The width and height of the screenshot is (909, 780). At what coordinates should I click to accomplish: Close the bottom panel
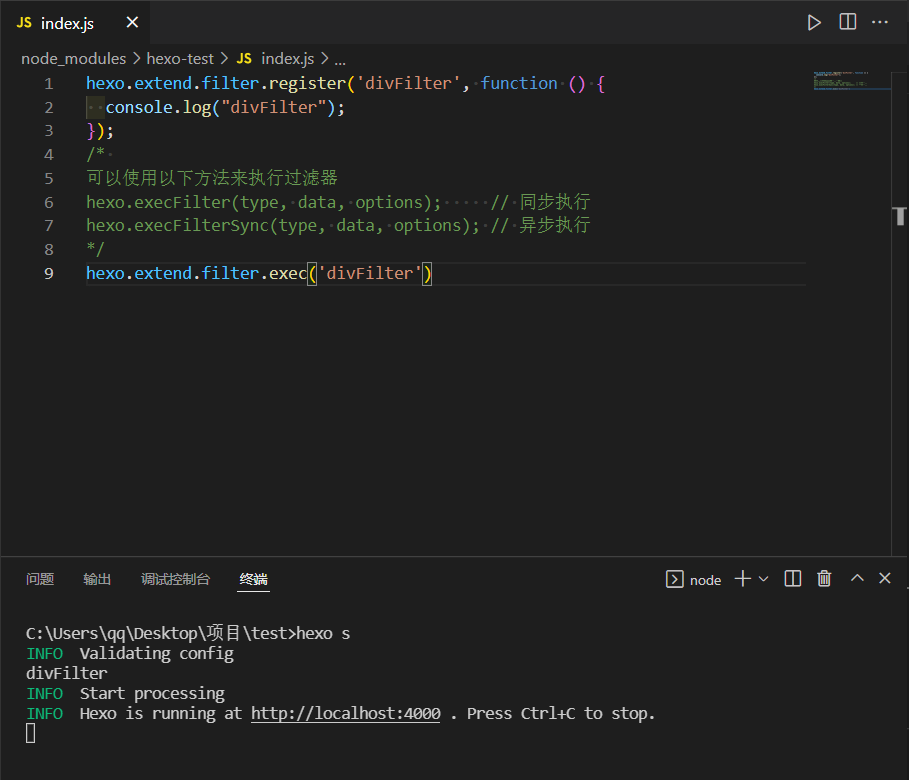click(884, 579)
